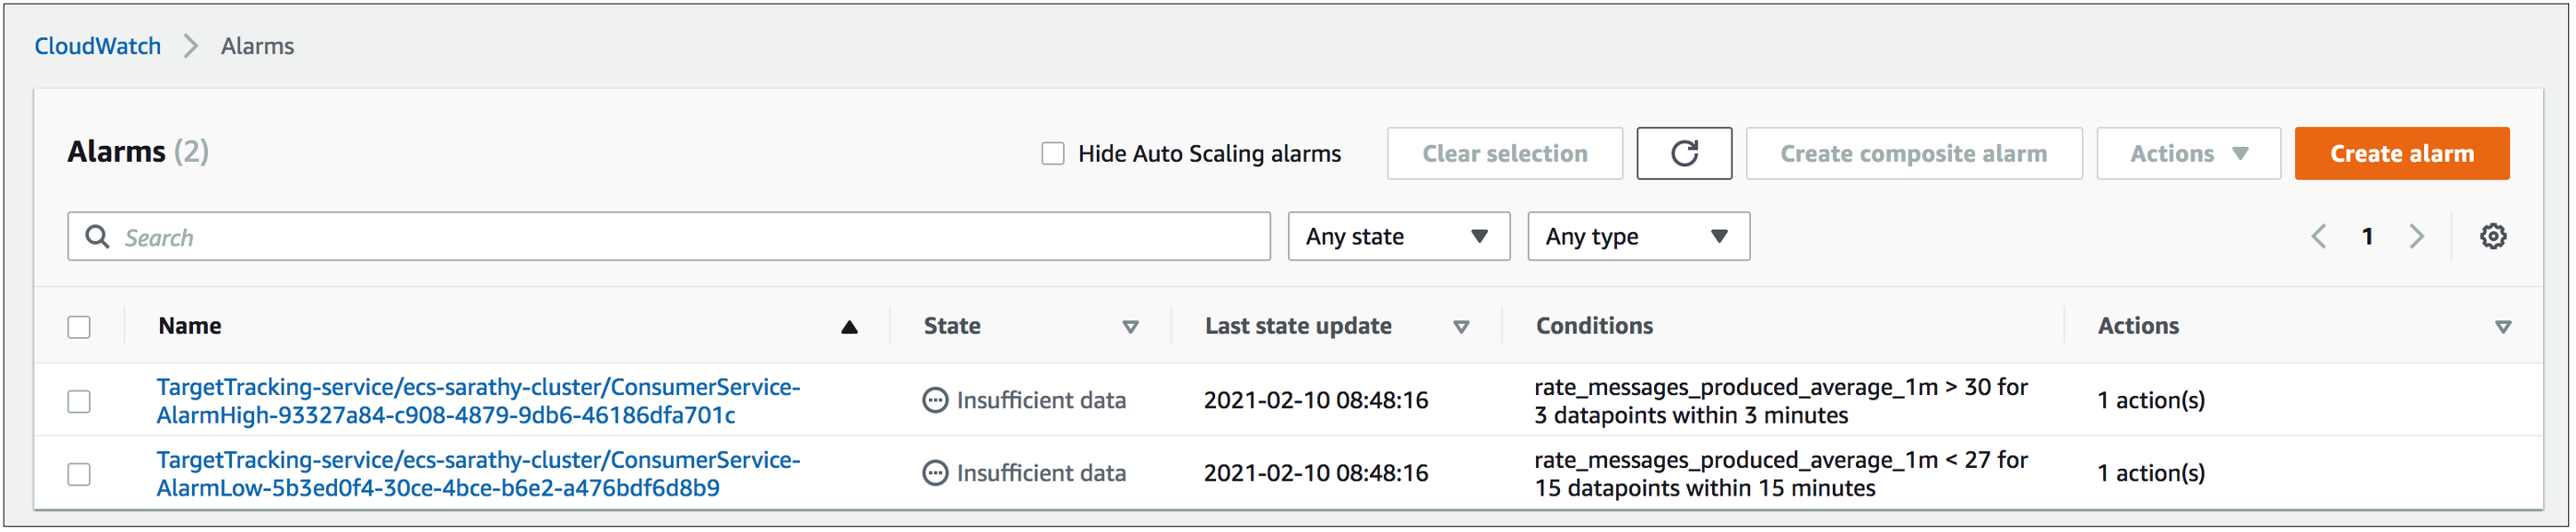Sort by State column arrow
Screen dimensions: 2576x532
pyautogui.click(x=1130, y=327)
